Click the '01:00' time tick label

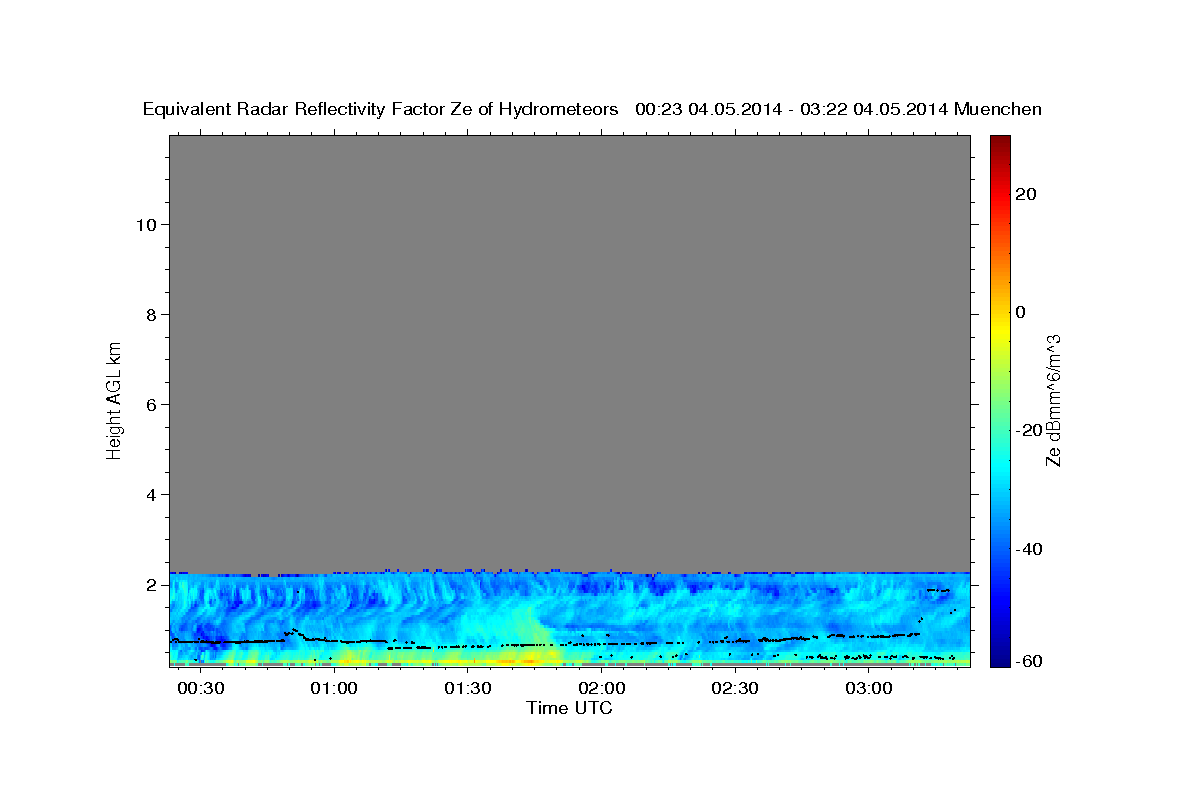pos(333,689)
